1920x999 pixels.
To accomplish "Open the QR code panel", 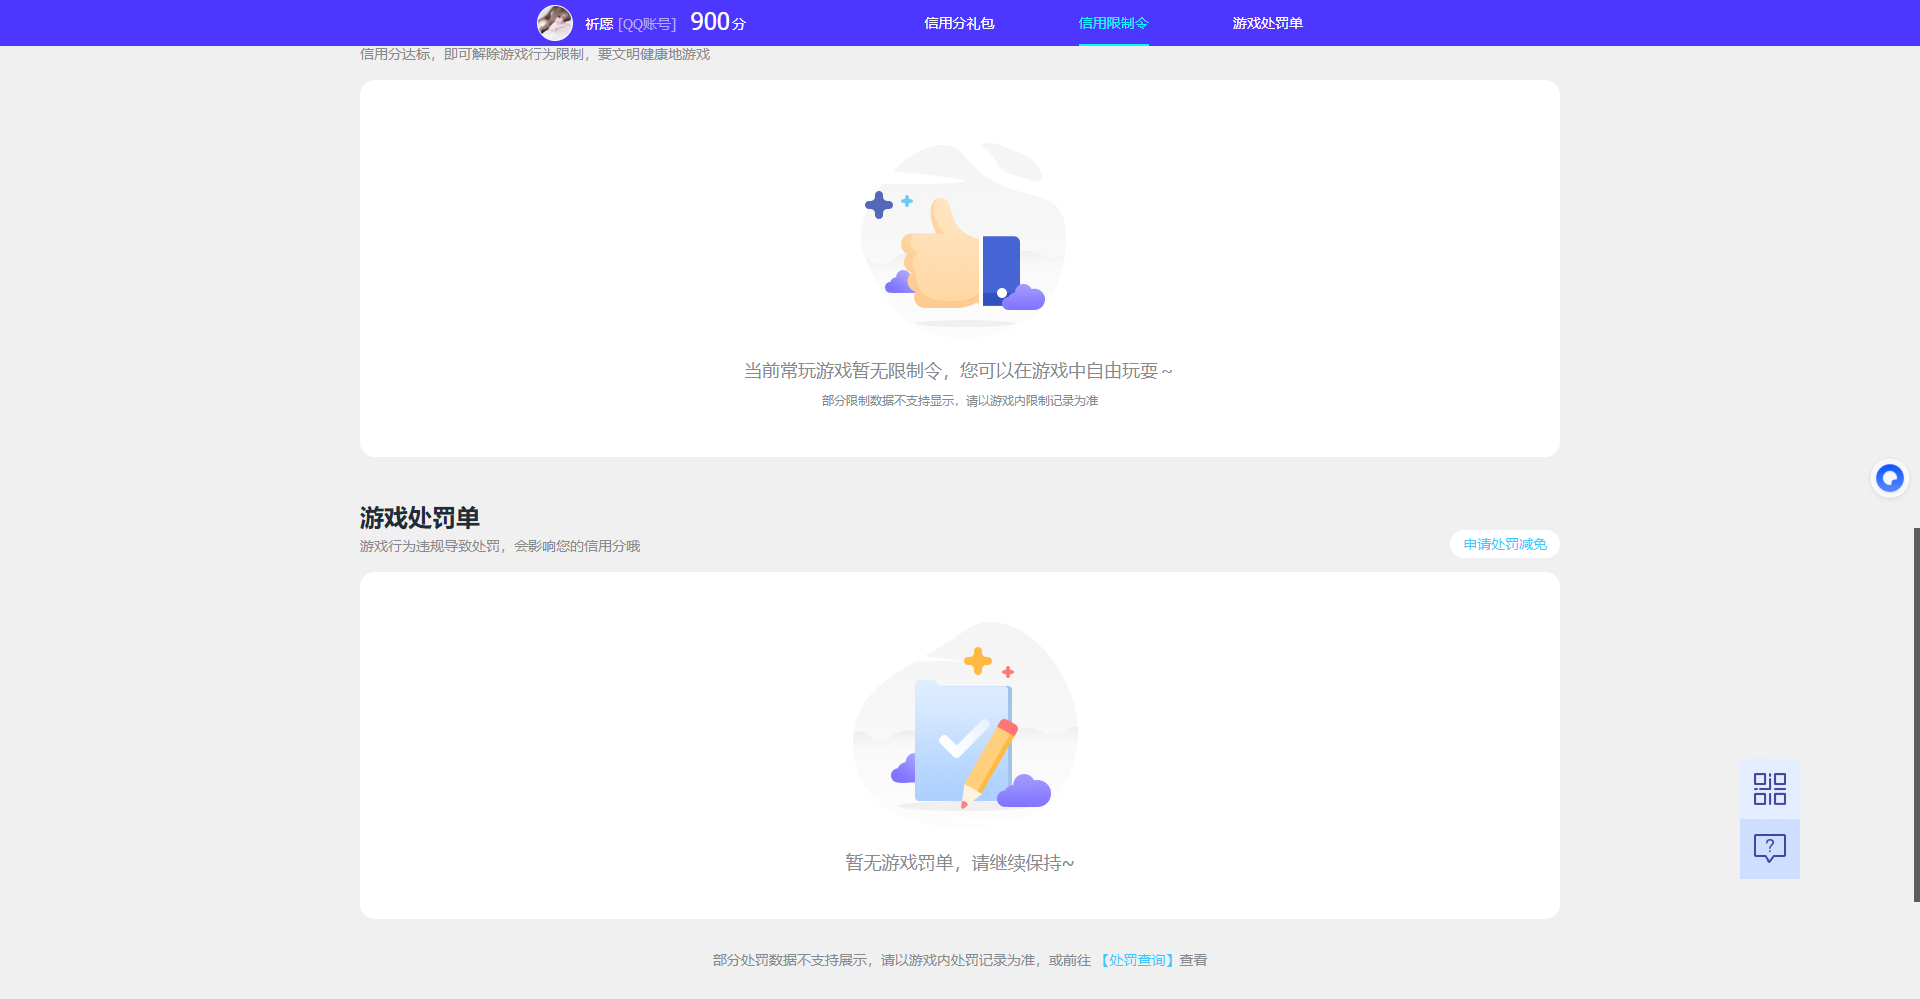I will pos(1769,788).
